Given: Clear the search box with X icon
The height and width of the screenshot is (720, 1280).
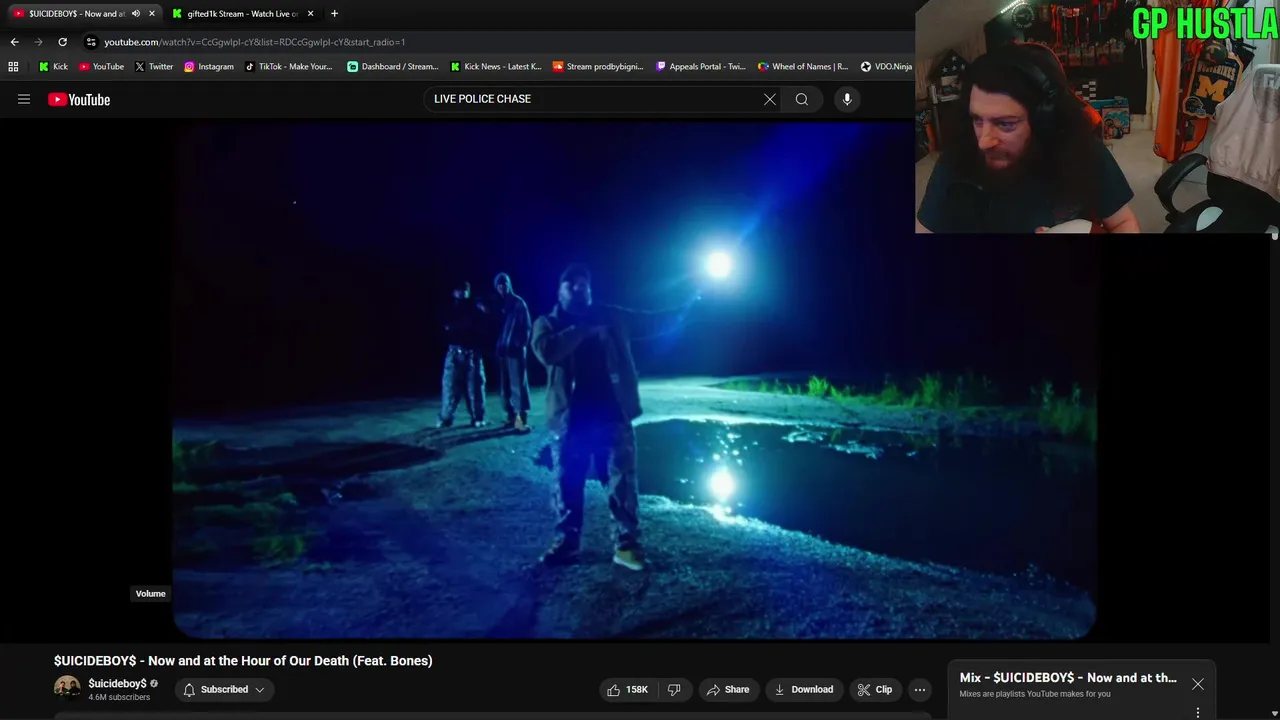Looking at the screenshot, I should (x=770, y=99).
